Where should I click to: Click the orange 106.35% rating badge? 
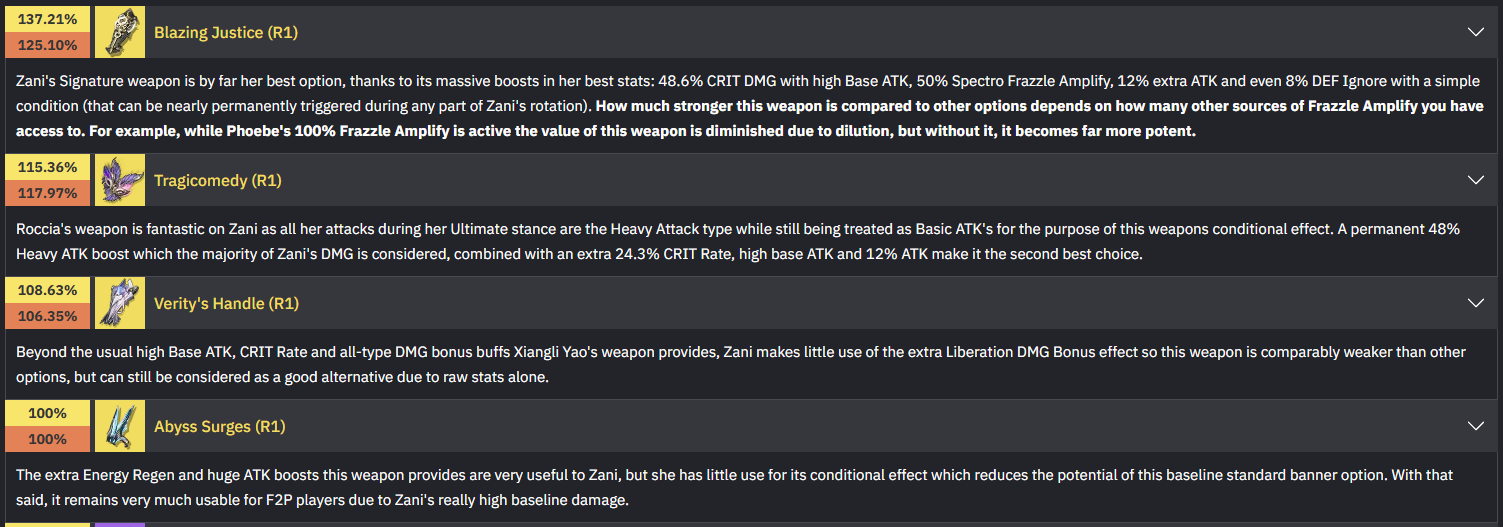(47, 316)
